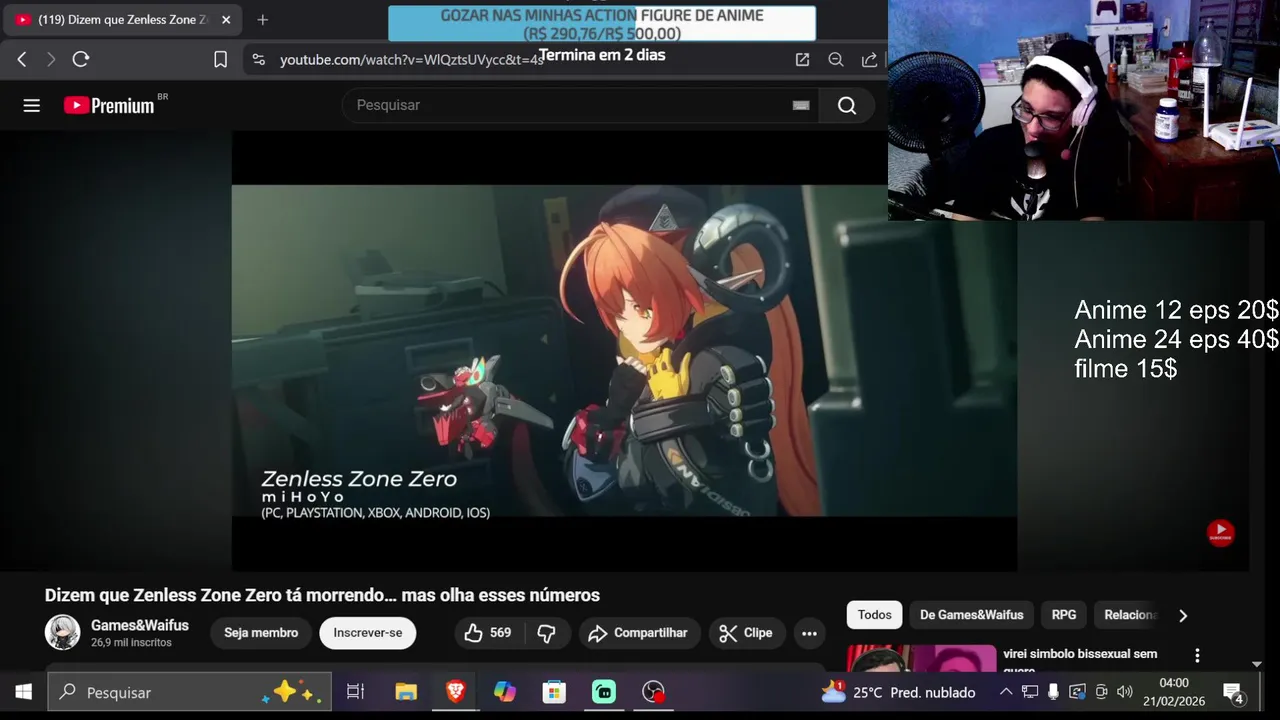The height and width of the screenshot is (720, 1280).
Task: Select the Todos filter chip
Action: click(x=874, y=615)
